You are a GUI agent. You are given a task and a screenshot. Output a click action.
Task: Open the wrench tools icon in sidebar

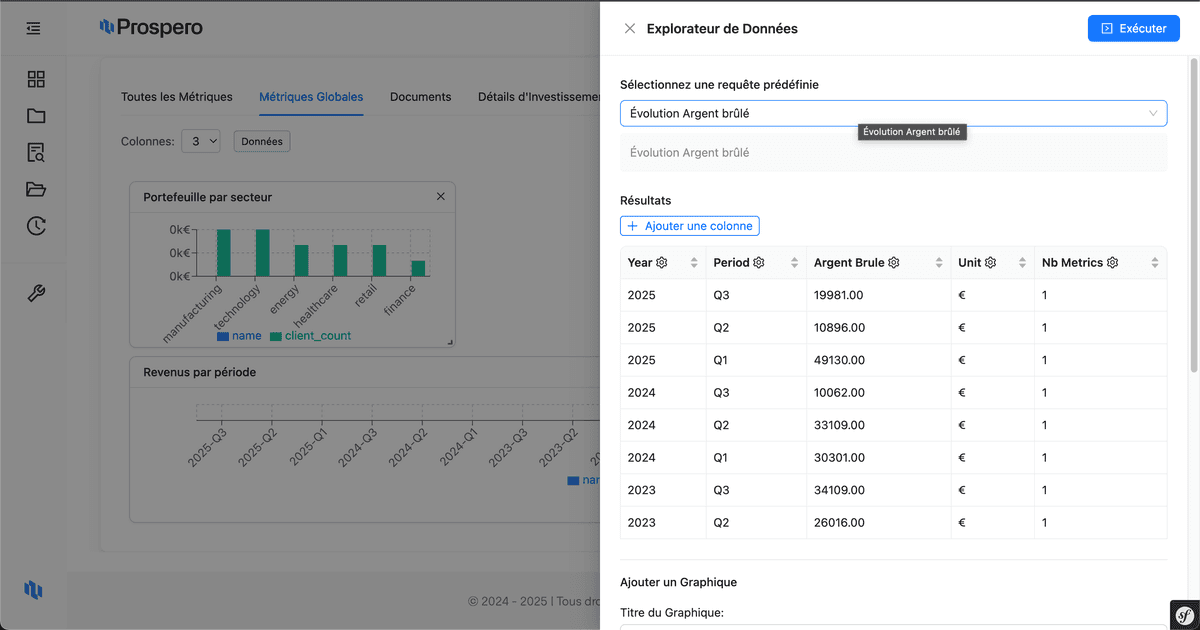[36, 293]
